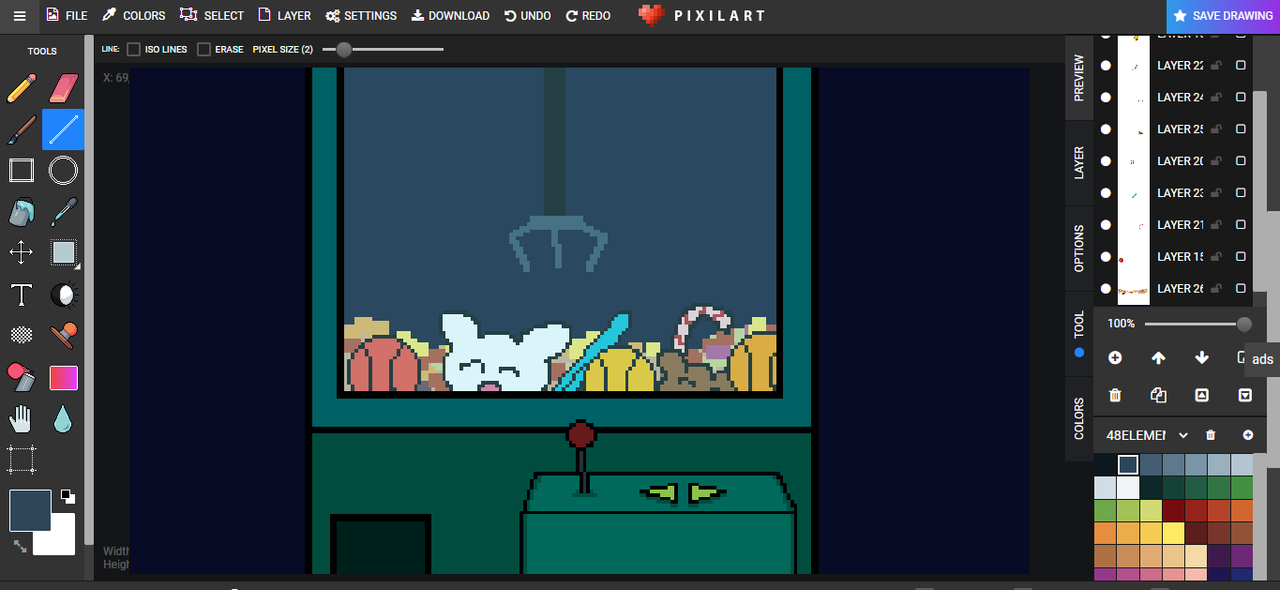Select the Stamp tool
Viewport: 1280px width, 590px height.
(x=63, y=336)
